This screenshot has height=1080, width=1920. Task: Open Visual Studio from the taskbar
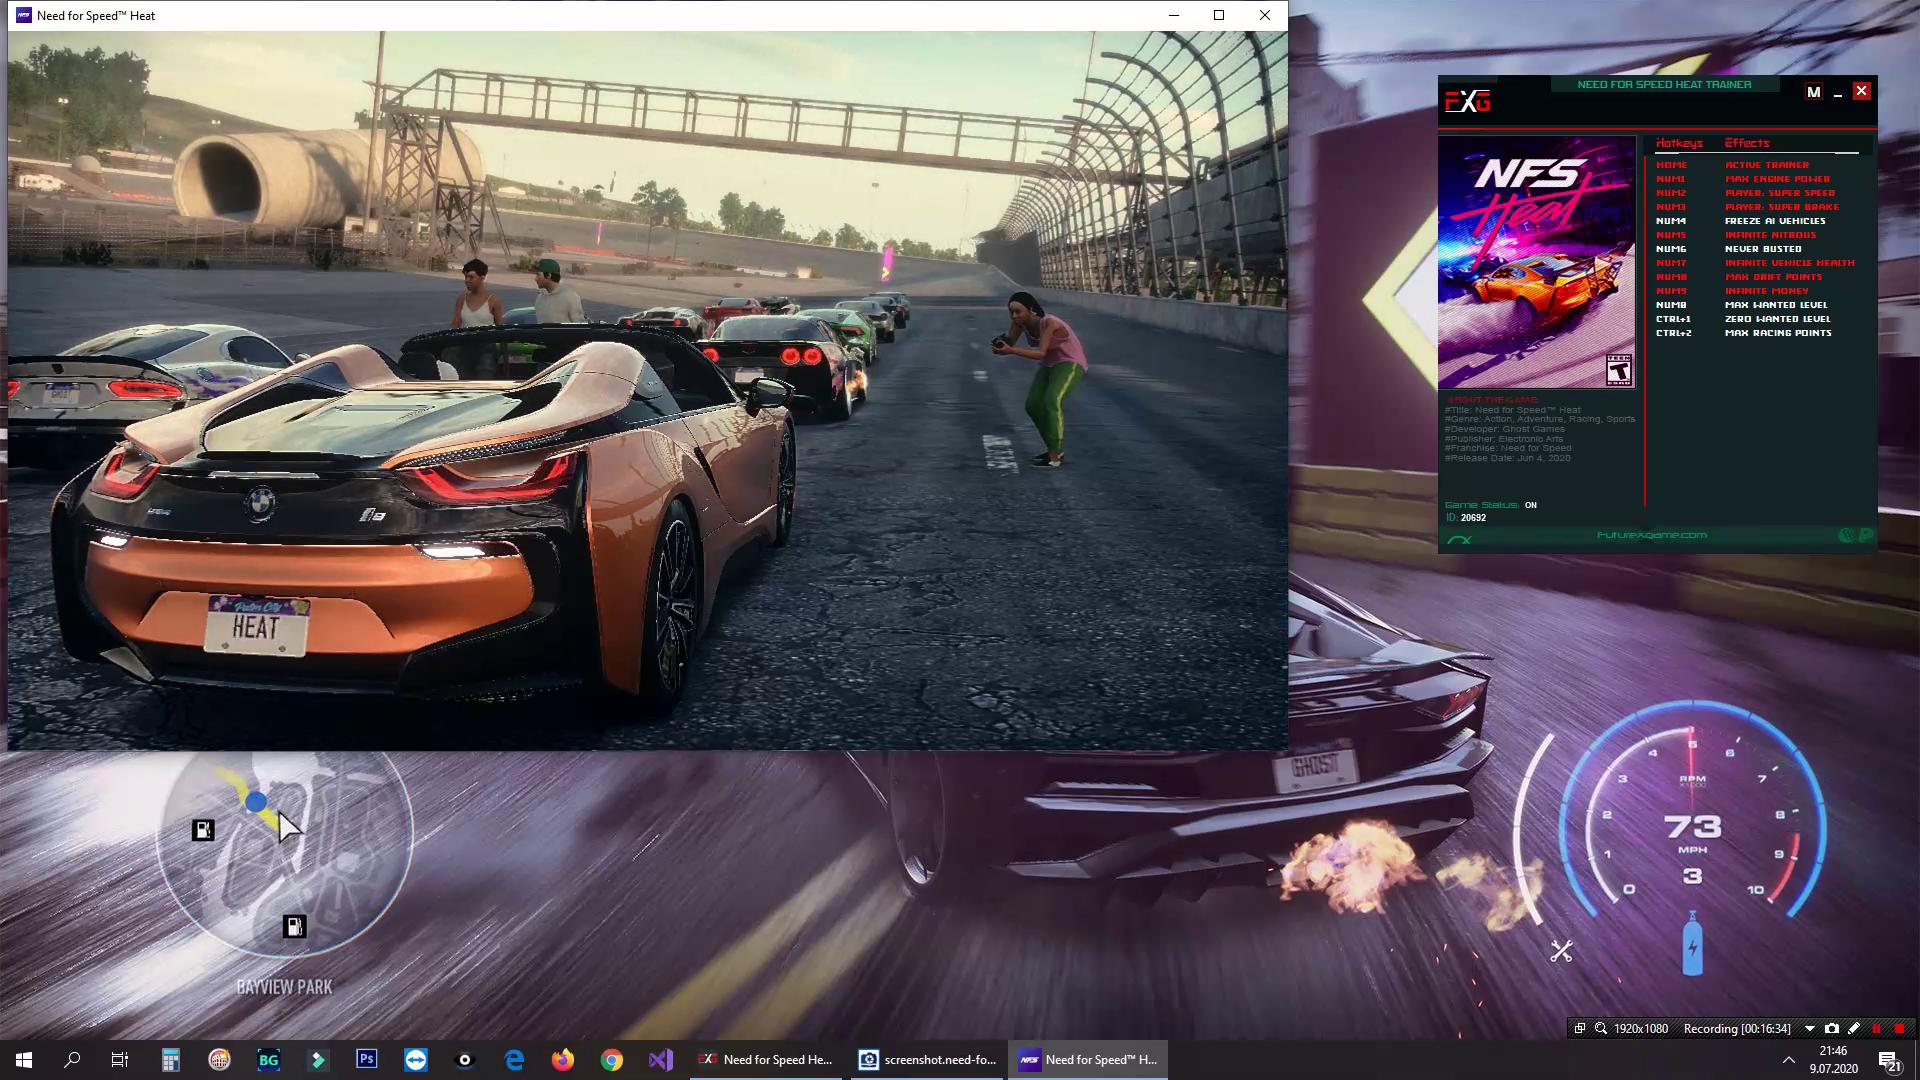661,1060
